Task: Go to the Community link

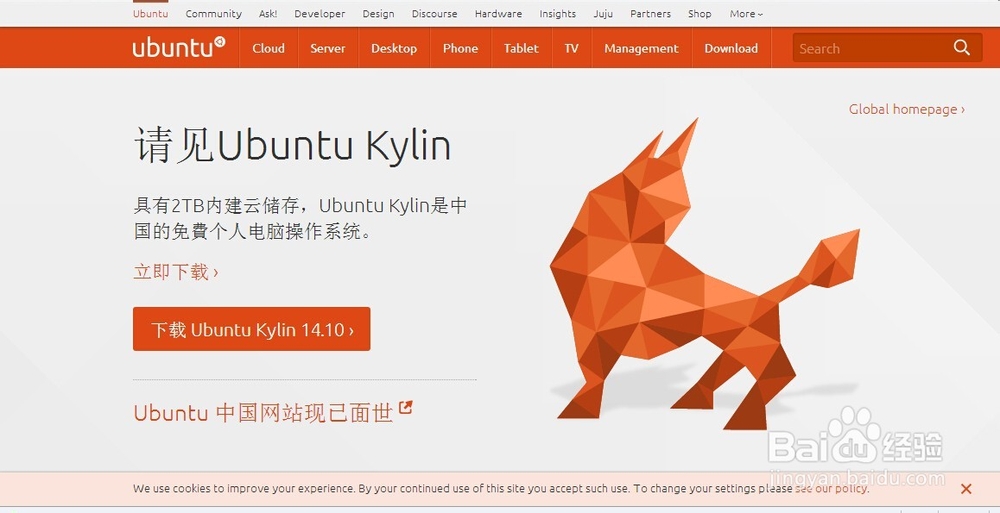Action: tap(214, 13)
